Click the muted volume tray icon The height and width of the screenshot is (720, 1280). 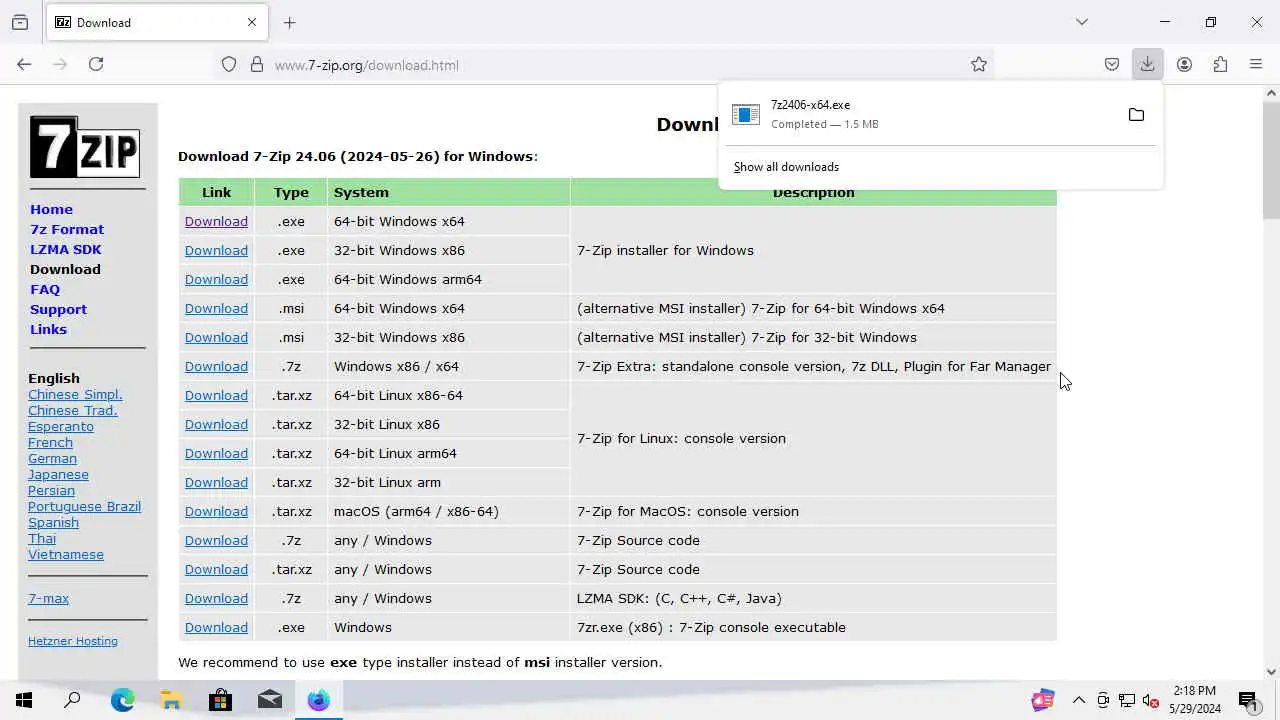click(1151, 700)
